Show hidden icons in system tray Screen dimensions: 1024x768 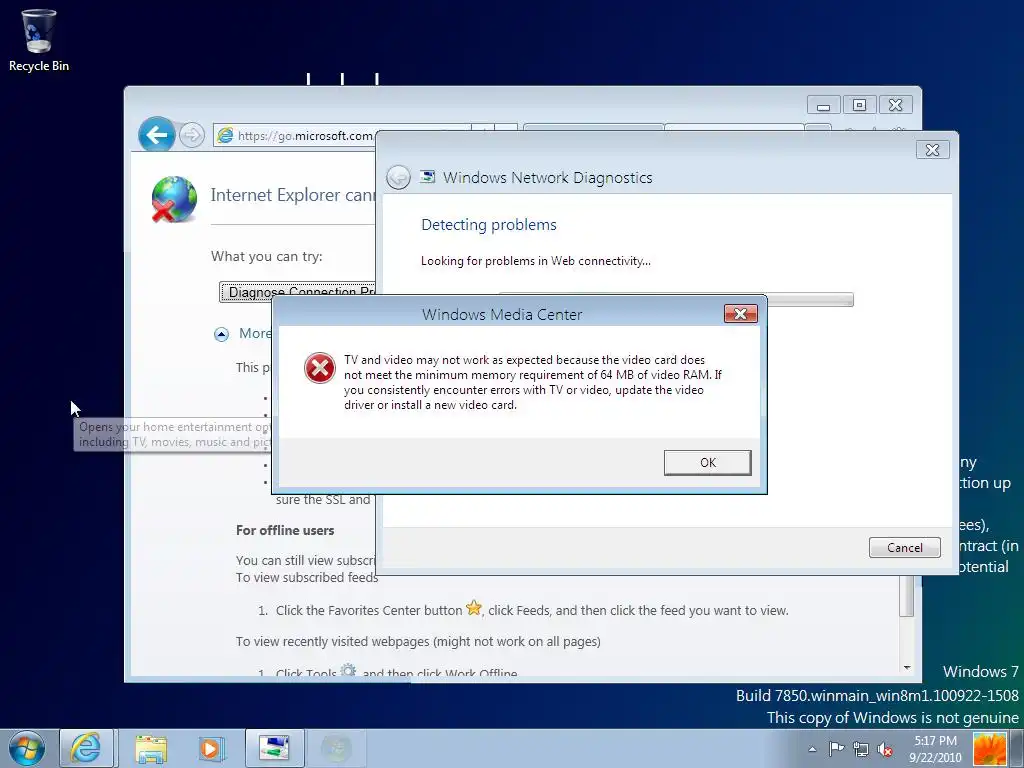pyautogui.click(x=812, y=750)
